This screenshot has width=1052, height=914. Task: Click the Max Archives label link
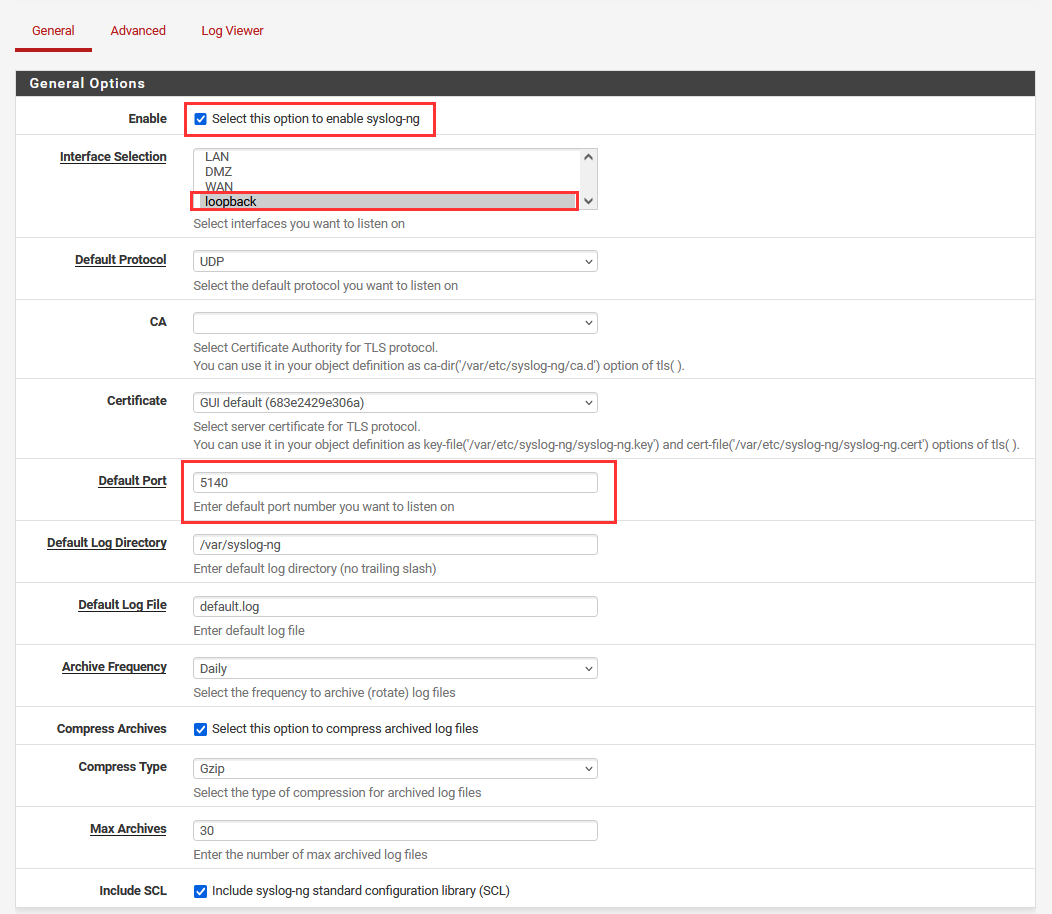(x=128, y=829)
